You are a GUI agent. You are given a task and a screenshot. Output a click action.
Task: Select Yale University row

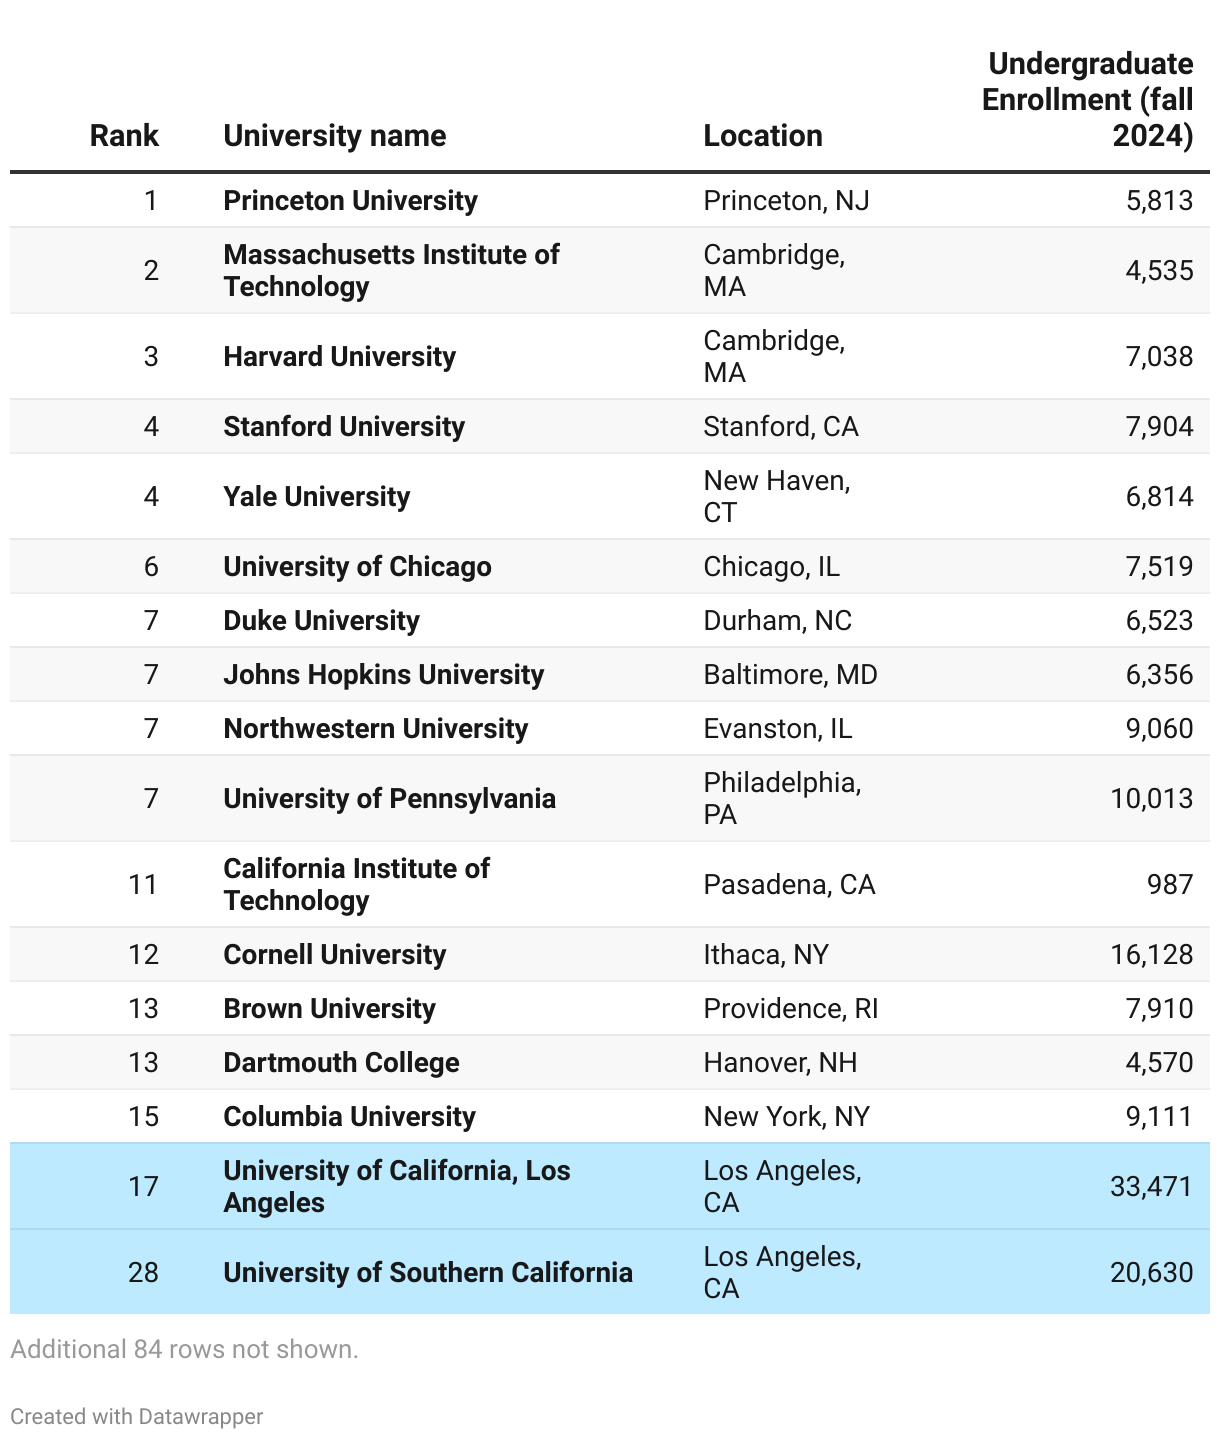[x=610, y=497]
